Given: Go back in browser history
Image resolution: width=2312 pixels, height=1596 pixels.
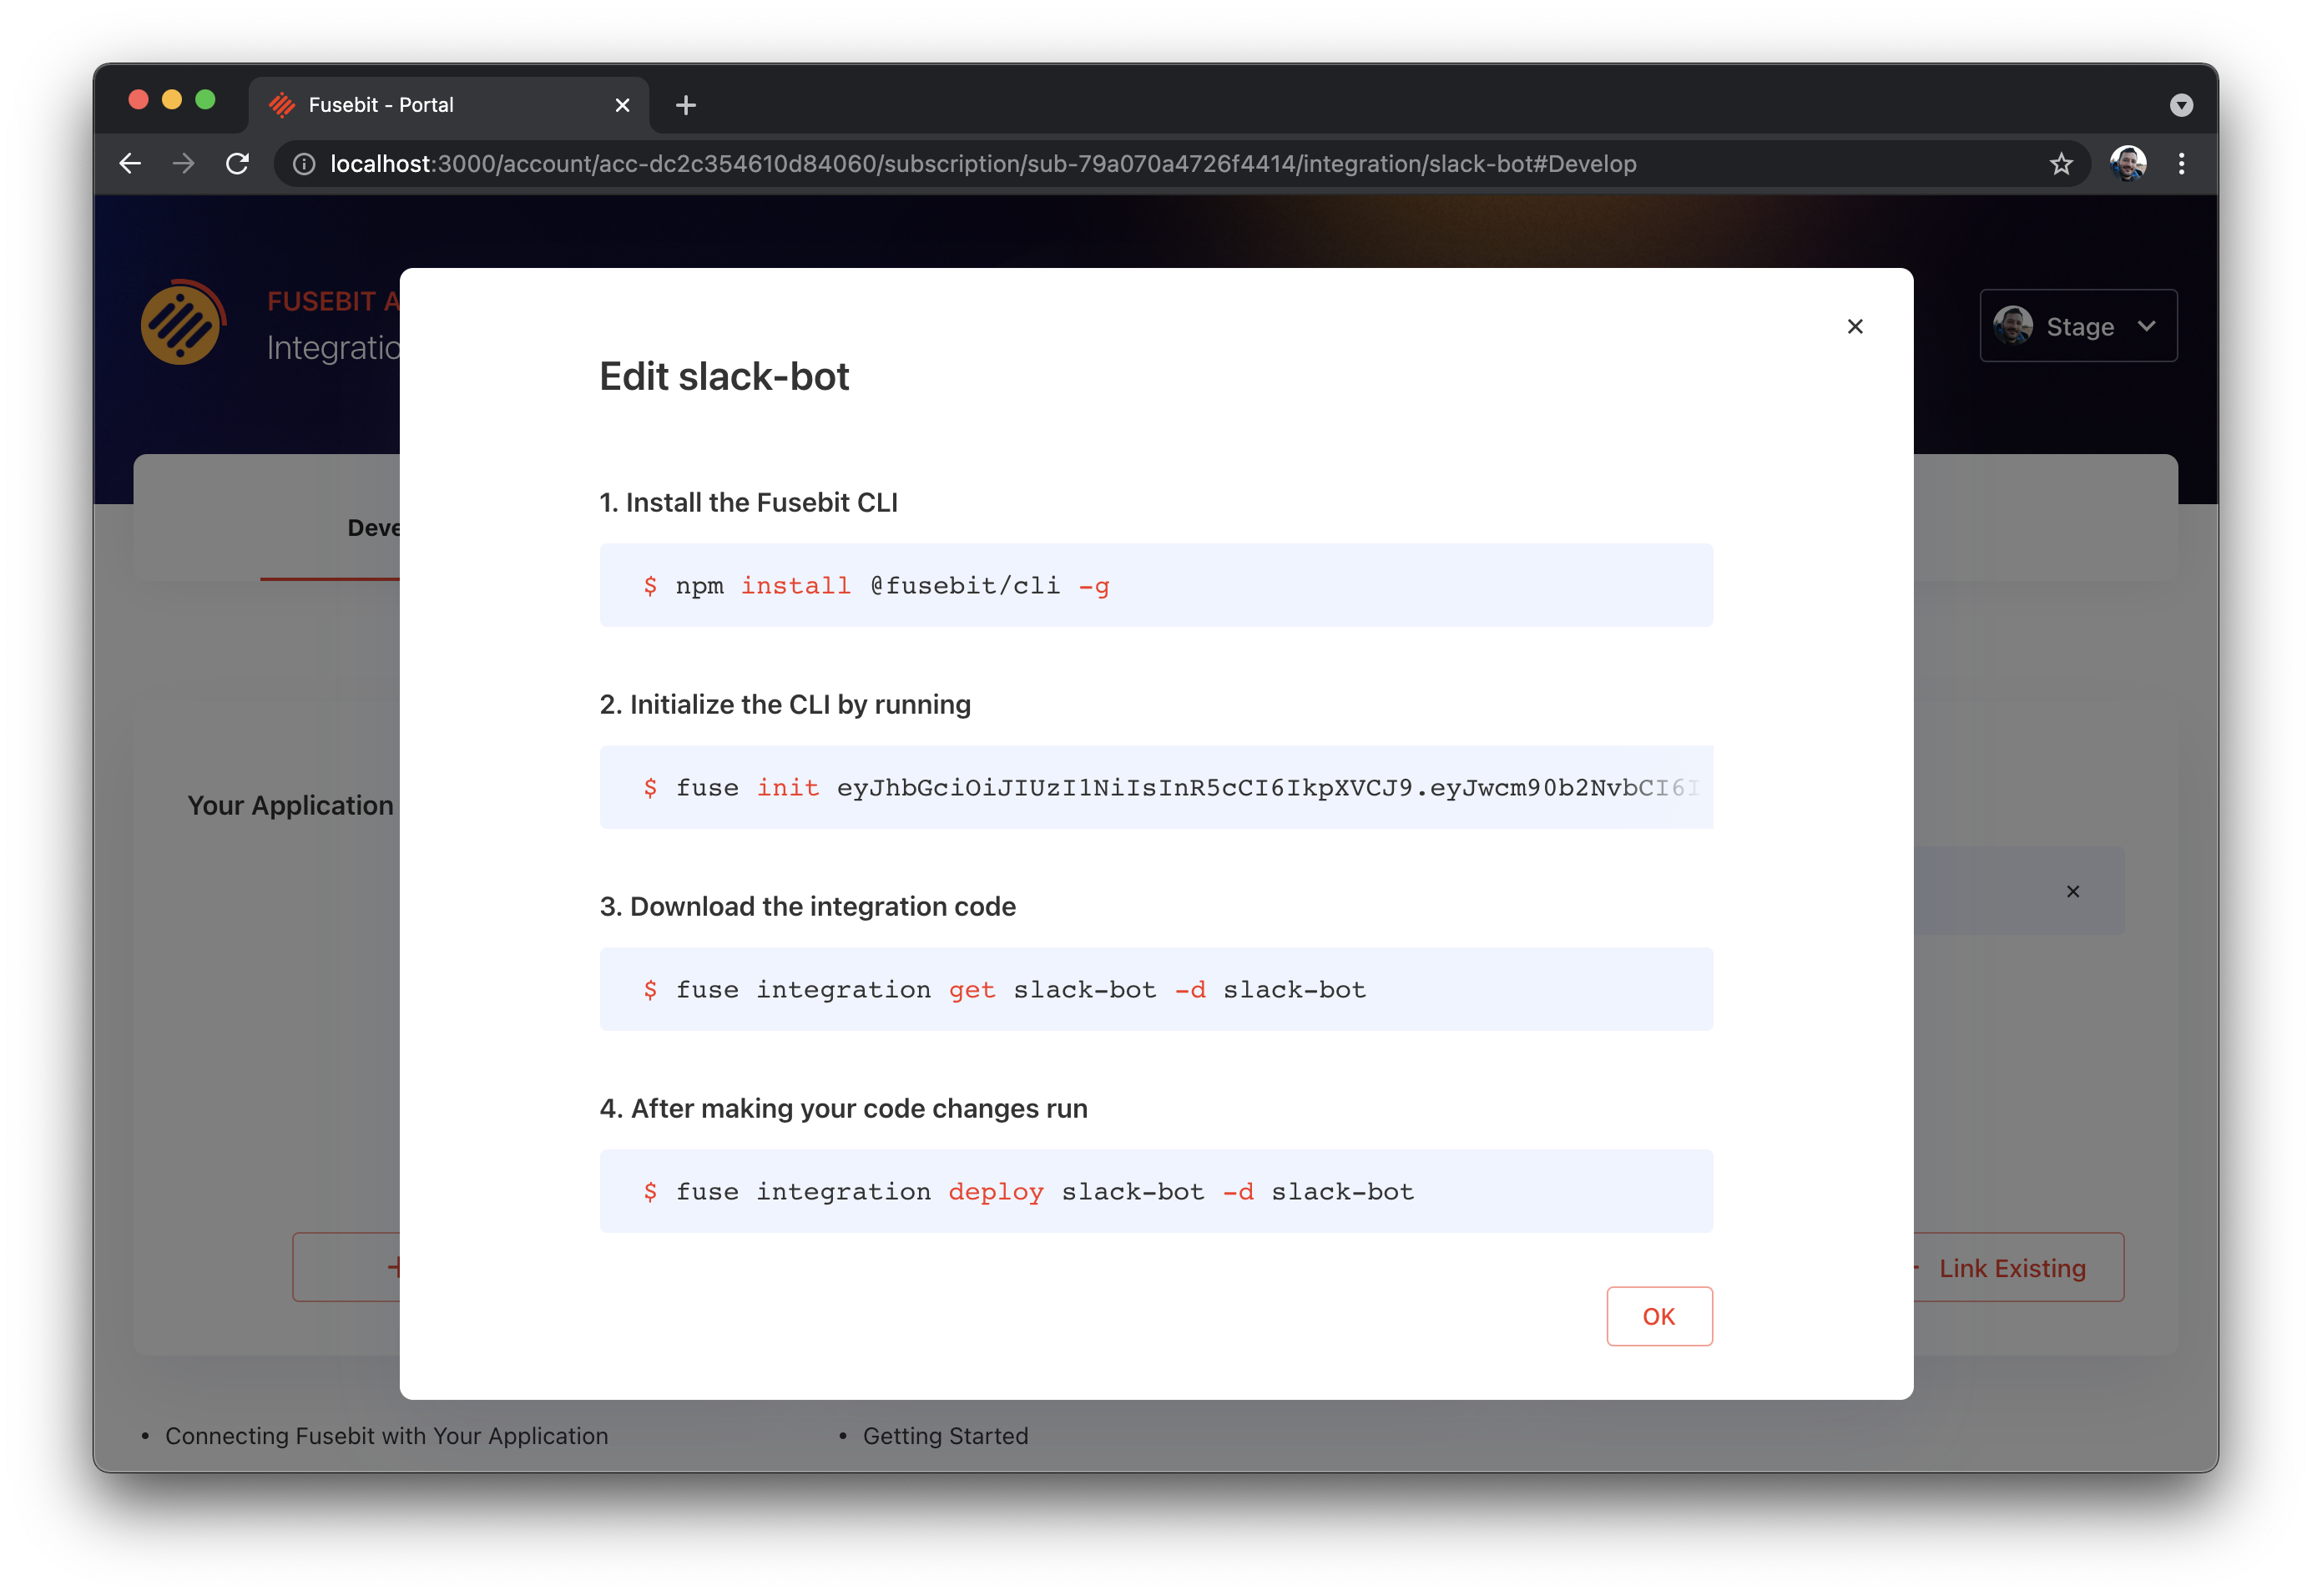Looking at the screenshot, I should [x=130, y=164].
